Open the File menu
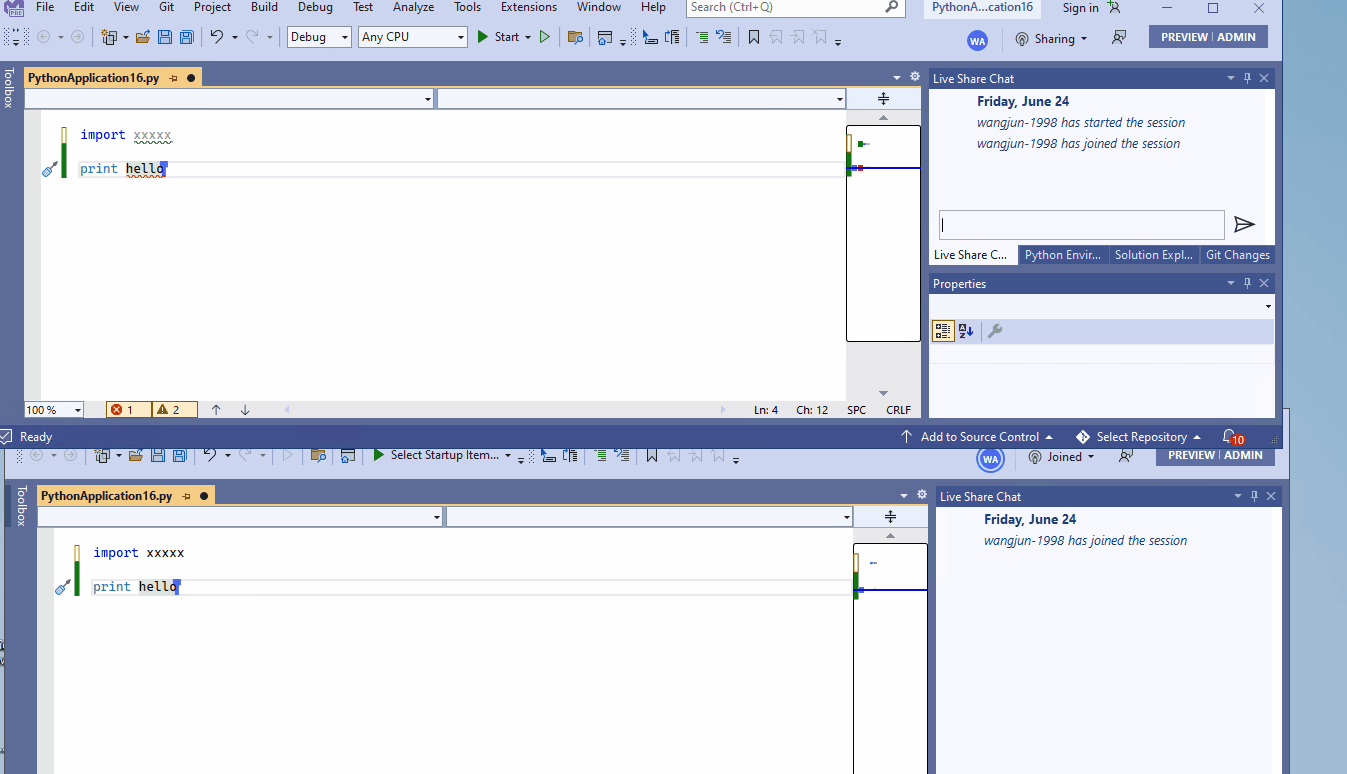Viewport: 1347px width, 774px height. (x=45, y=7)
